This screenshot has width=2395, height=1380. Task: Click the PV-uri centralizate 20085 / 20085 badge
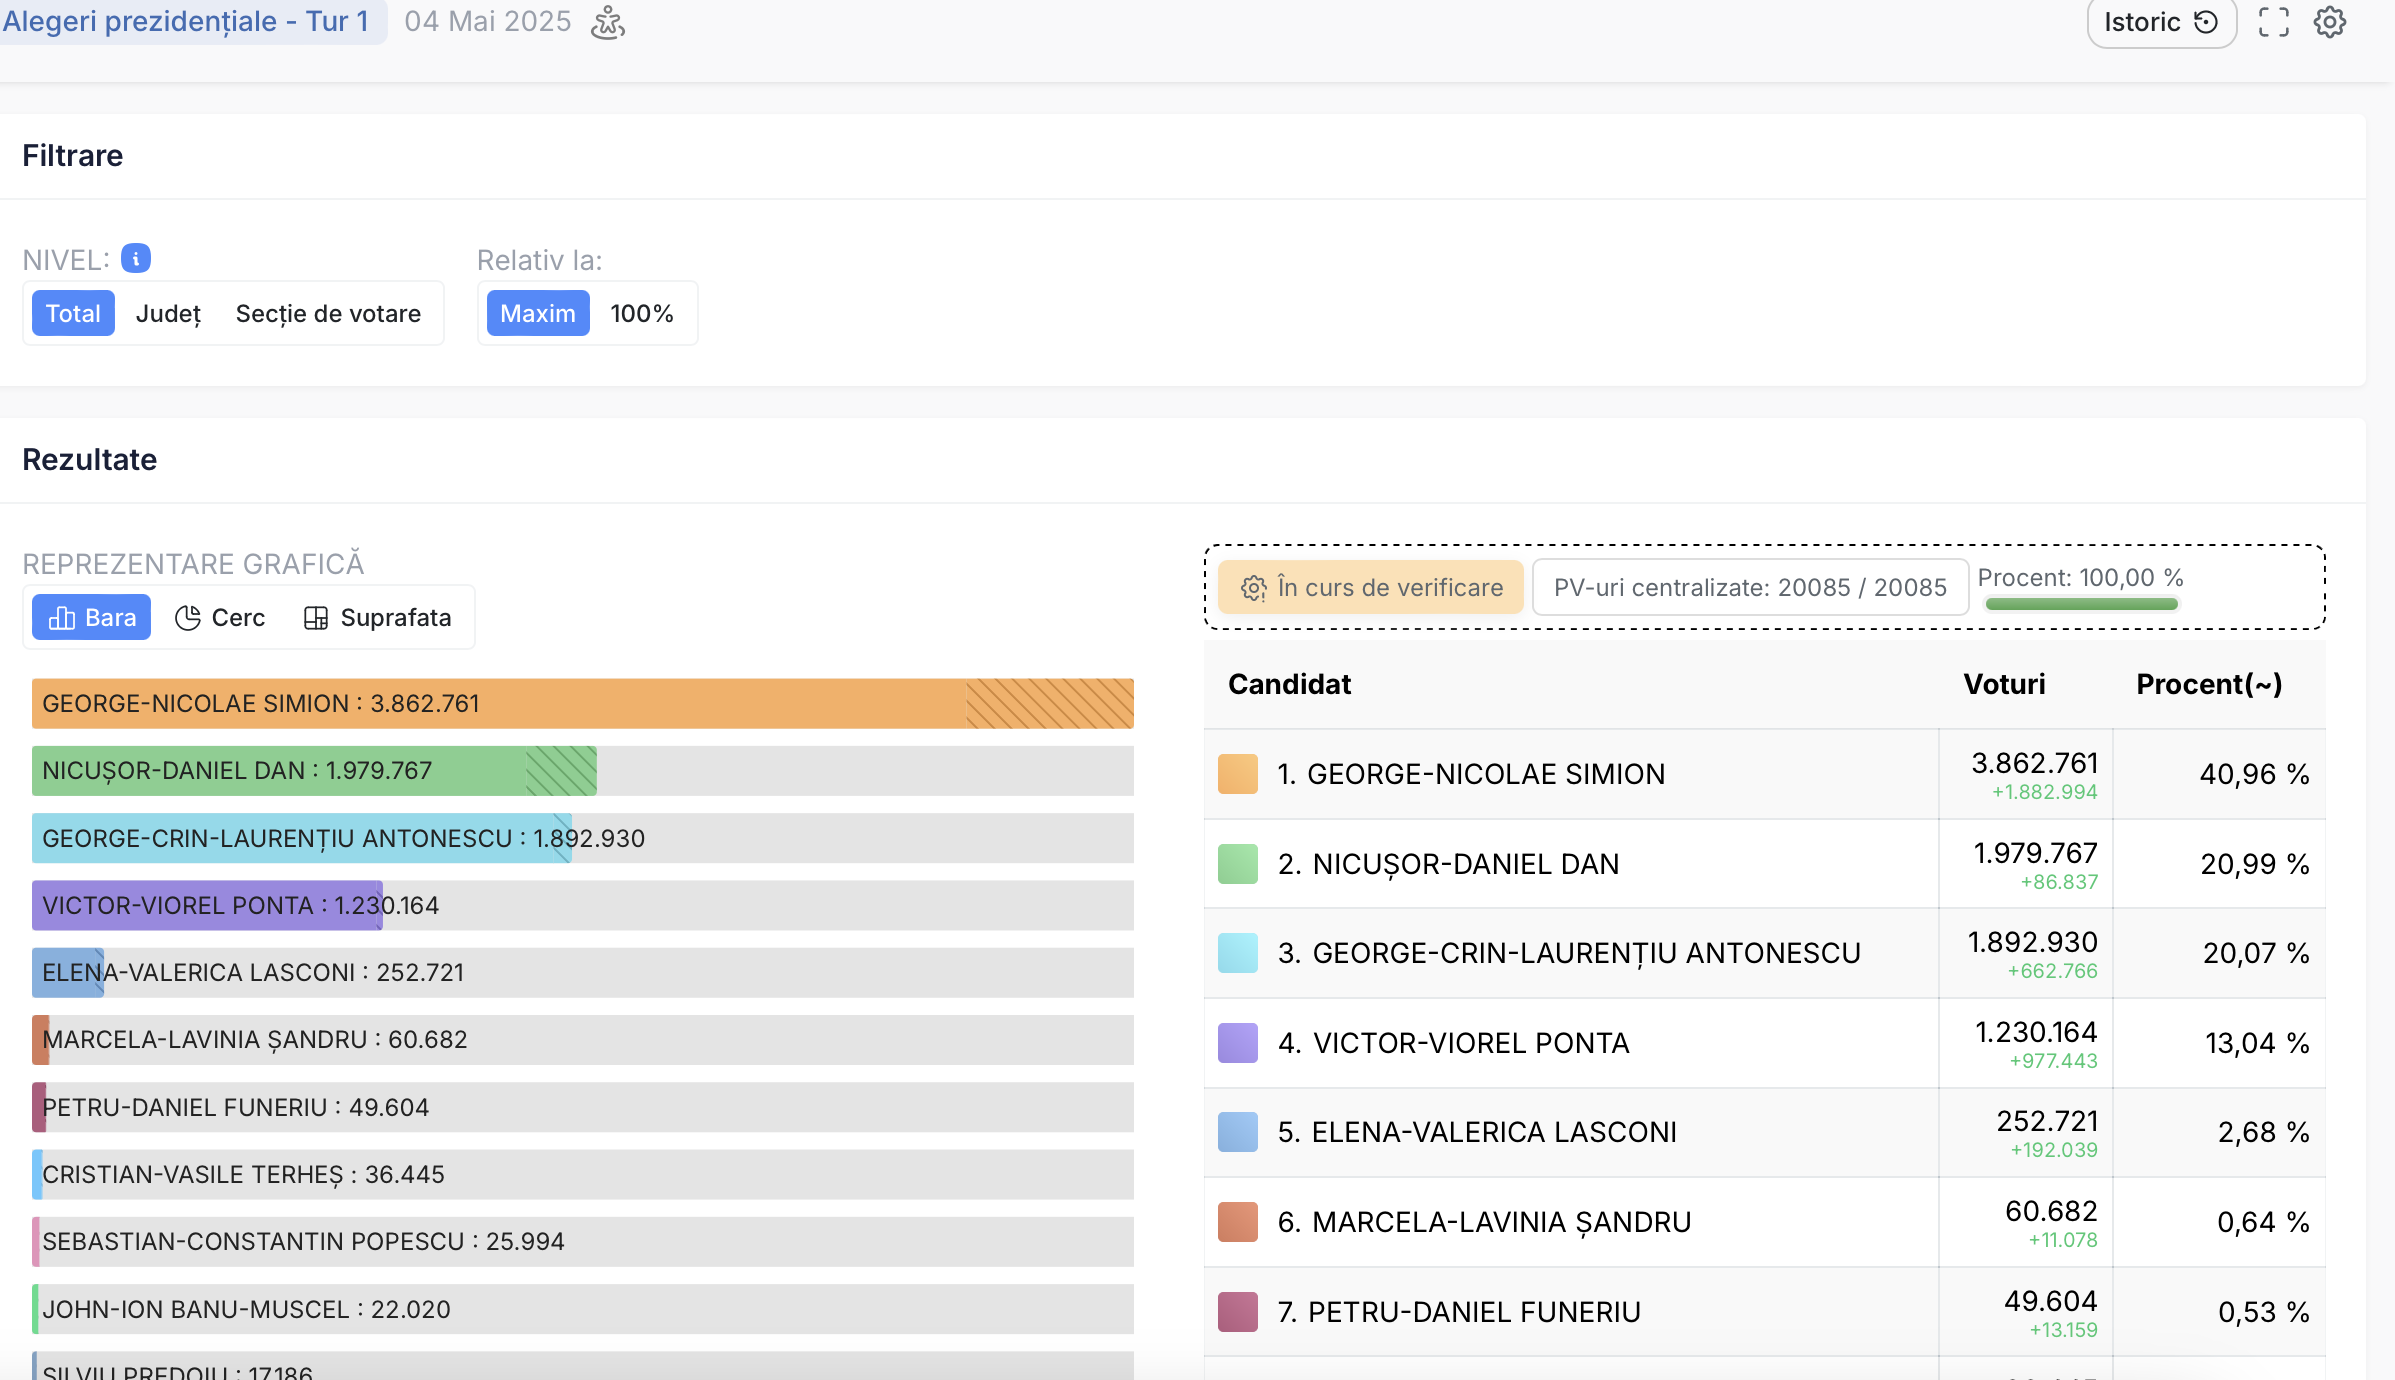[1750, 588]
